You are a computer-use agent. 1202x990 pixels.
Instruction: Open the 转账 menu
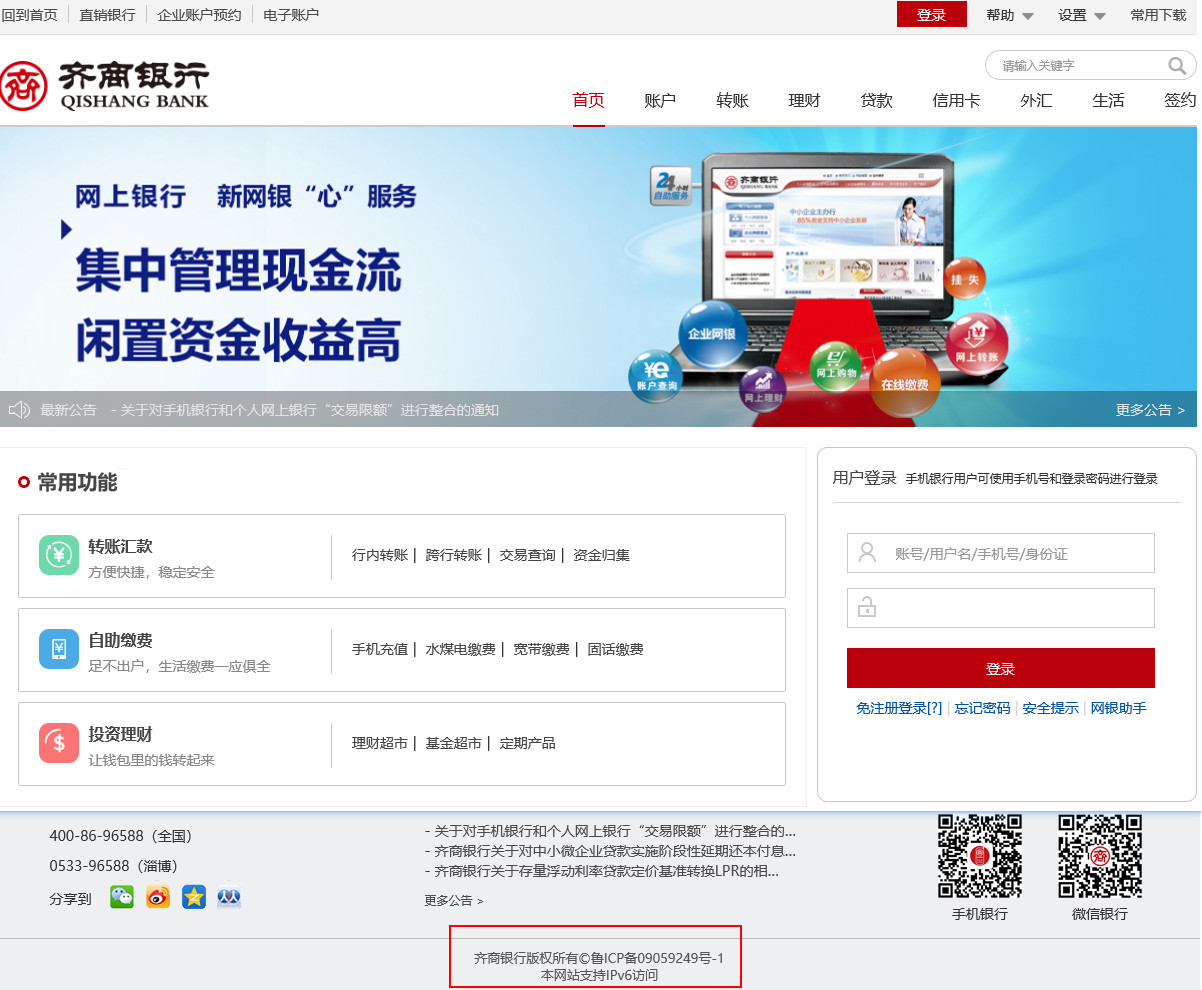click(732, 100)
